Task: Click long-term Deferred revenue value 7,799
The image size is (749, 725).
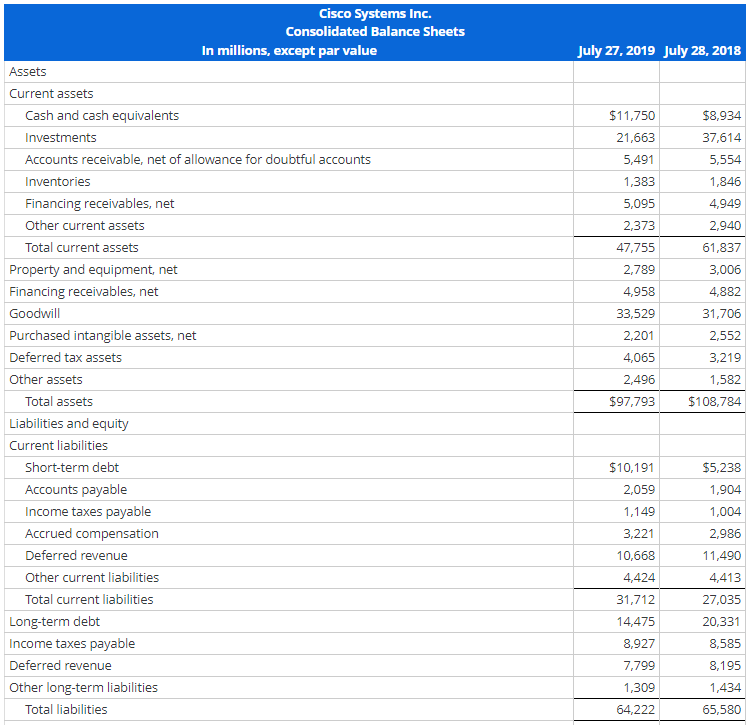Action: pos(639,665)
